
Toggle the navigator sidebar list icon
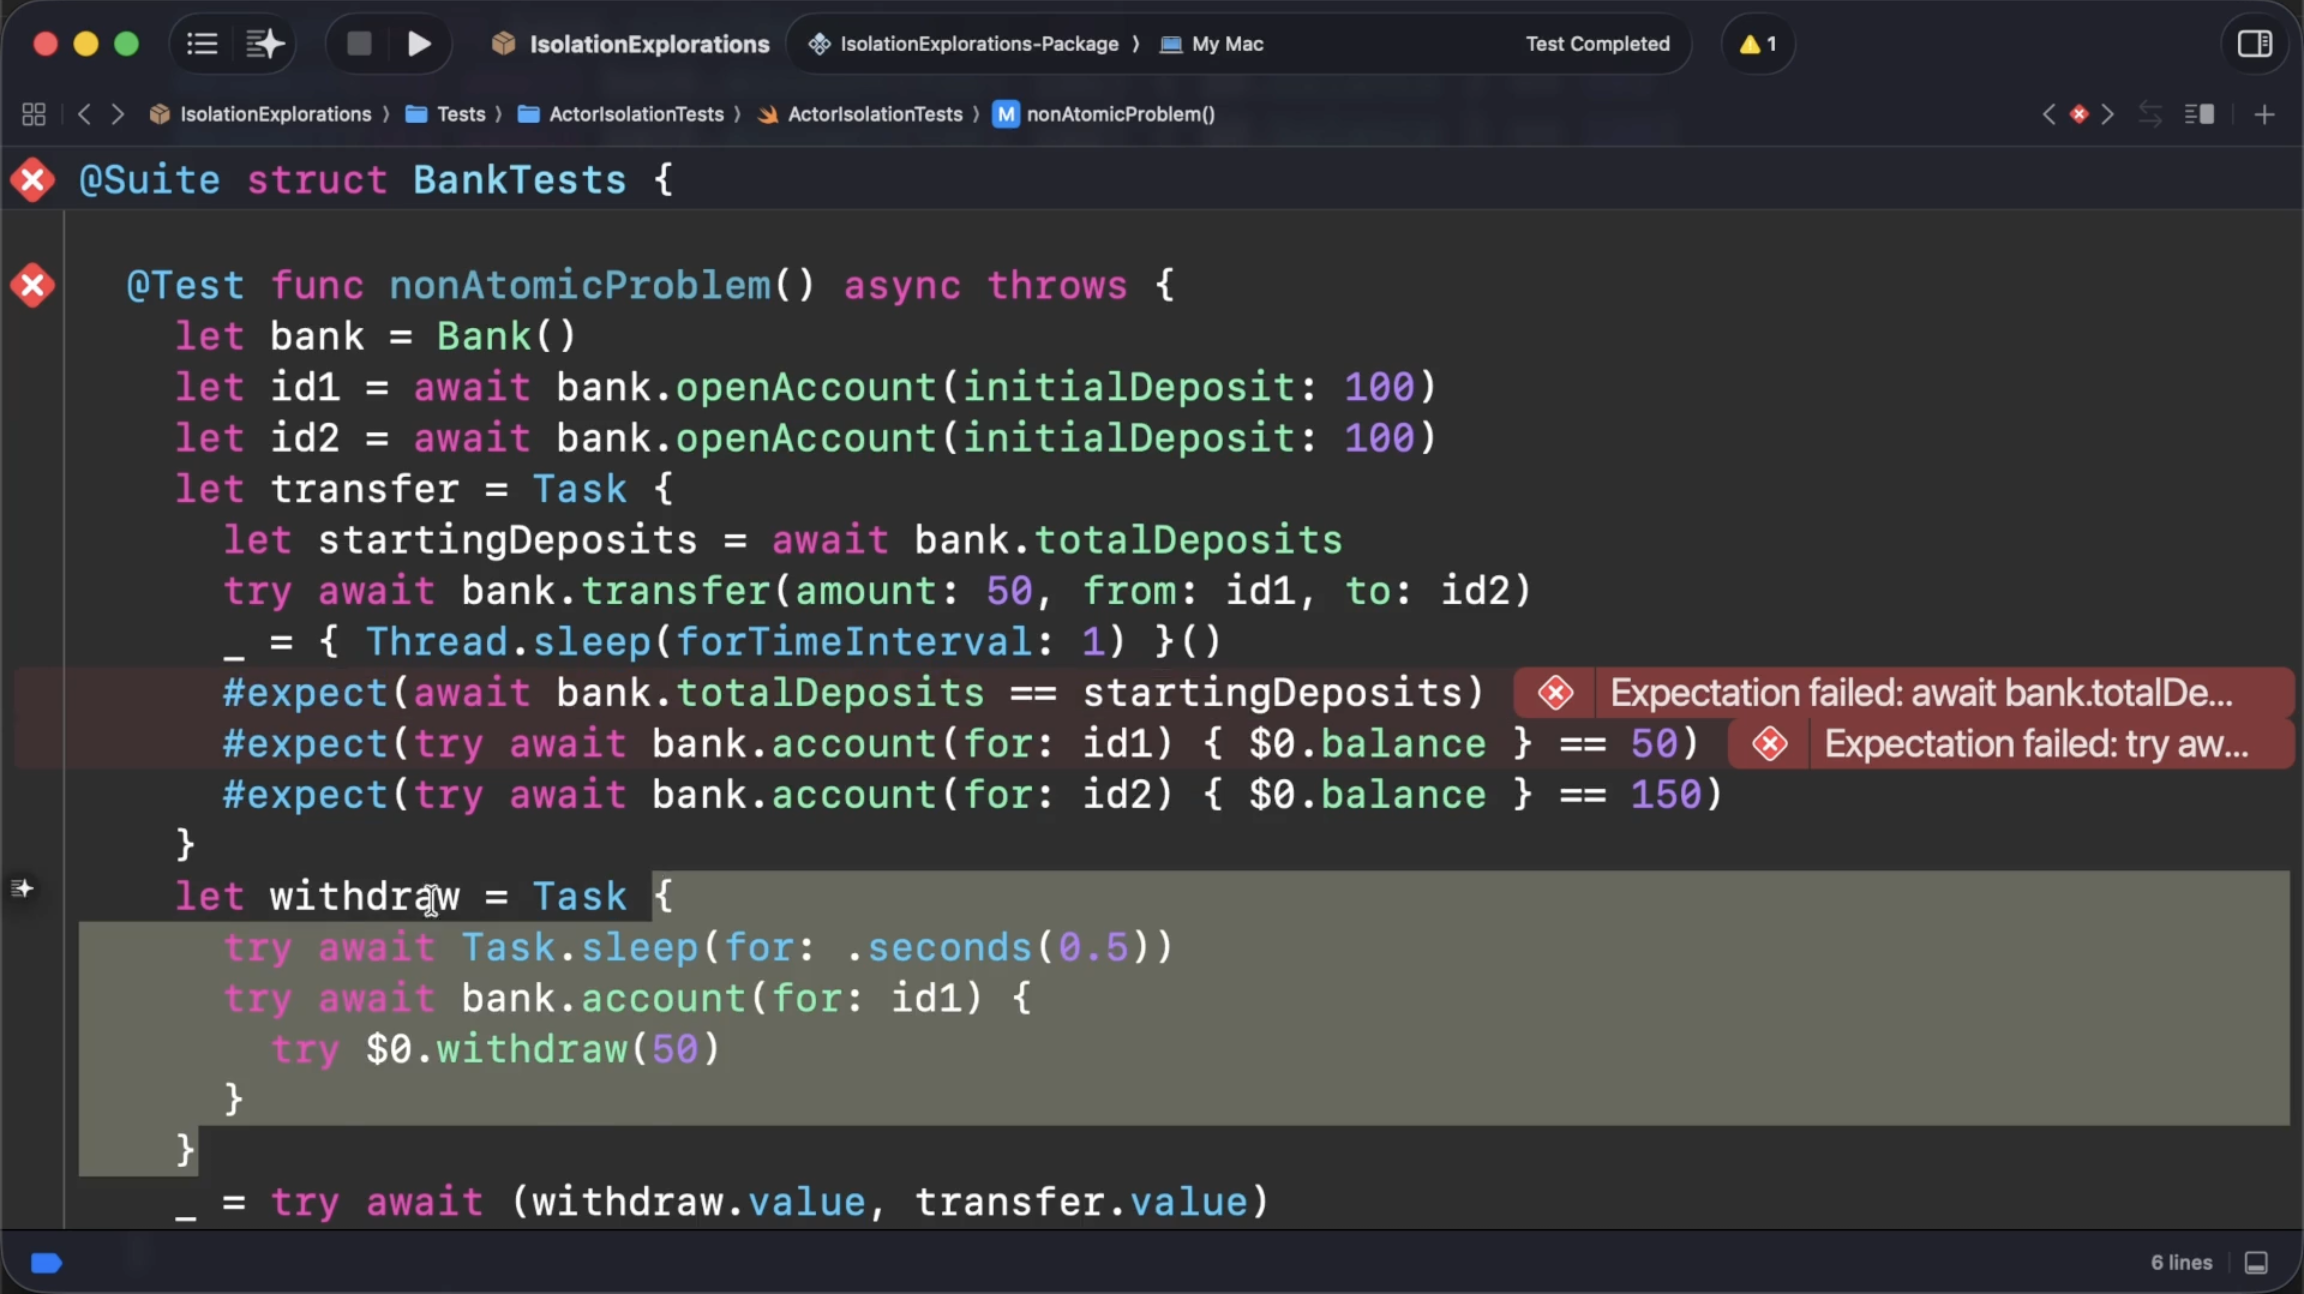(x=202, y=44)
